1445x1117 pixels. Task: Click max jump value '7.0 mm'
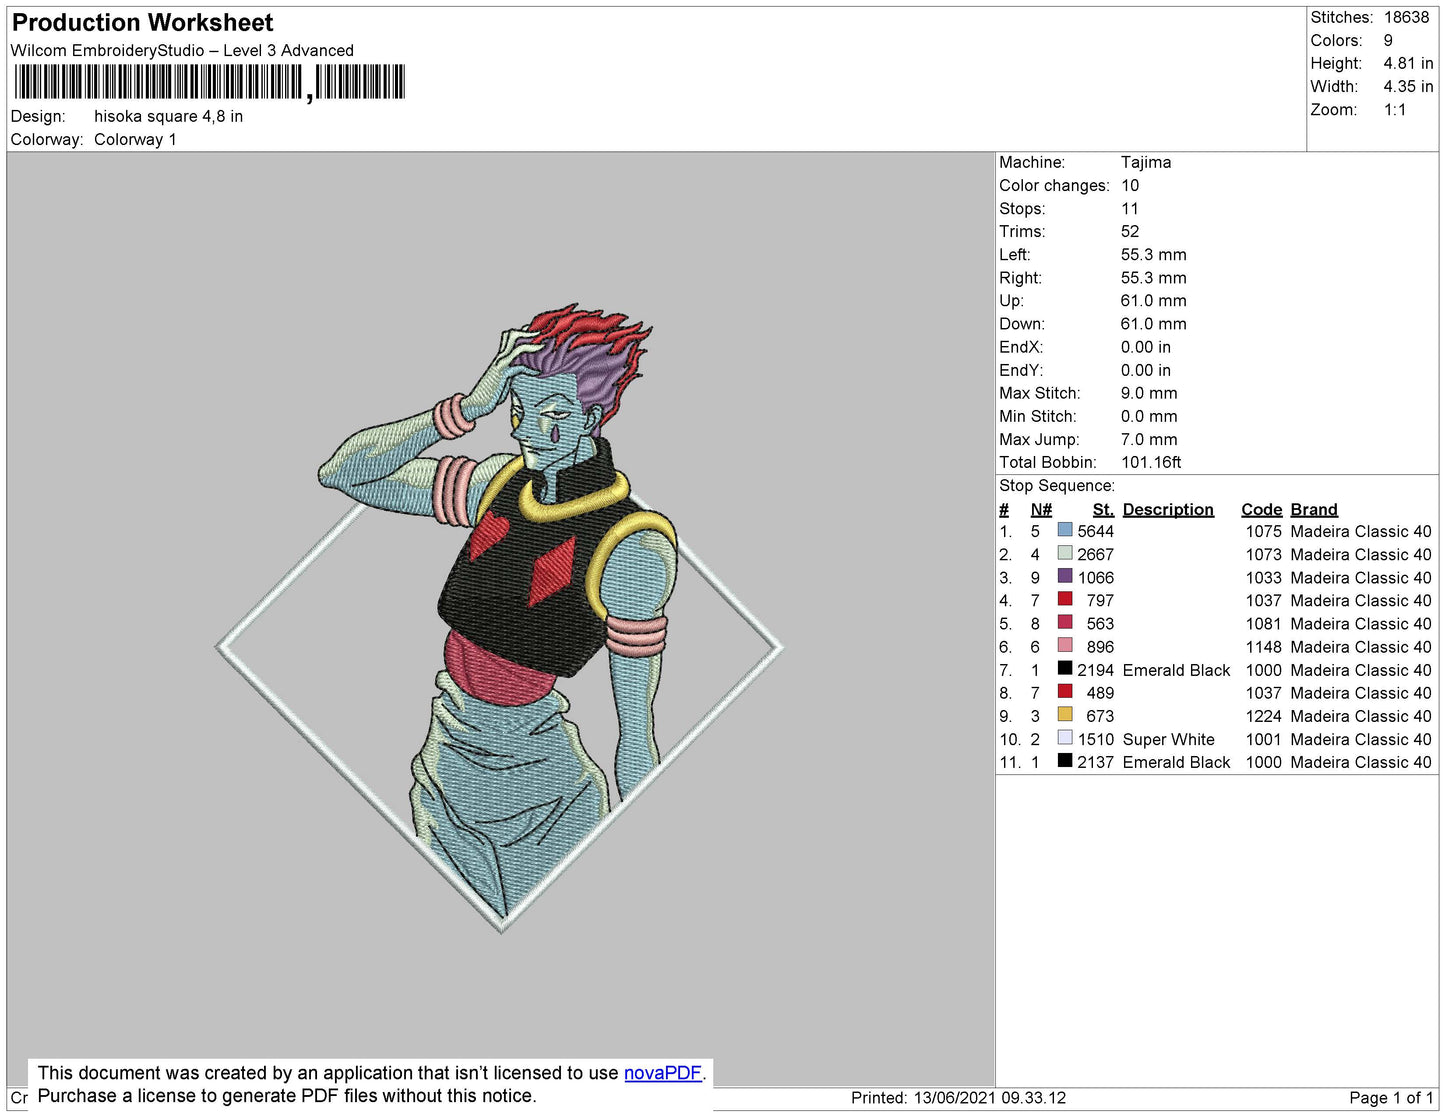[x=1149, y=439]
